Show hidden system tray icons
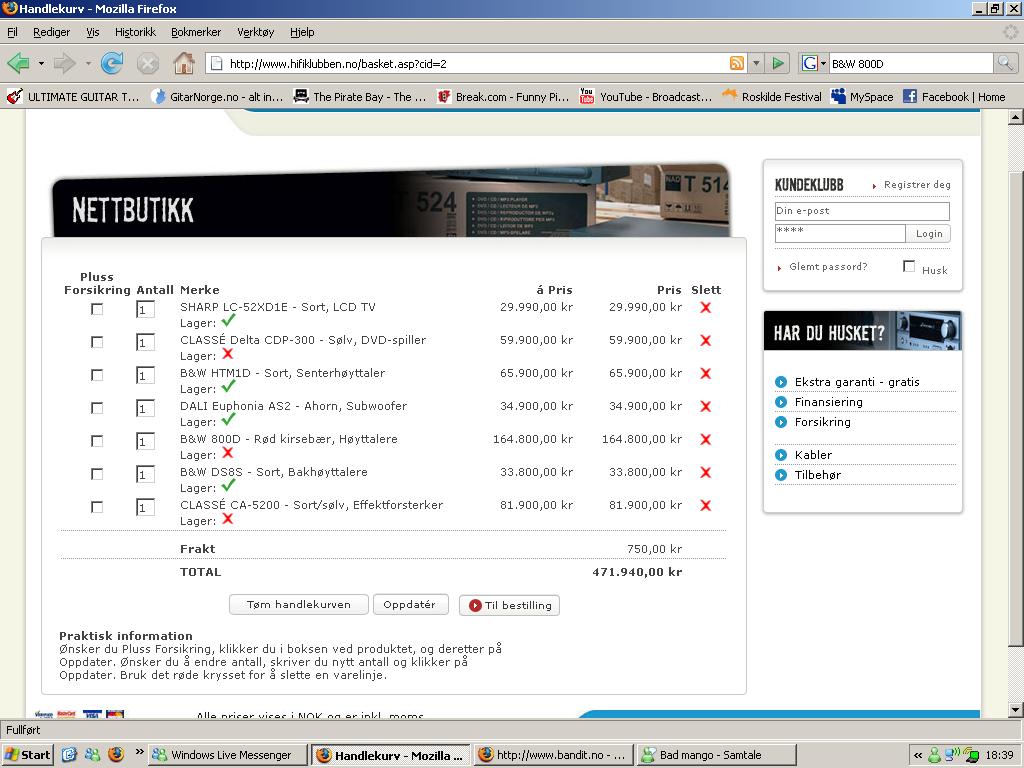Viewport: 1024px width, 768px height. click(918, 756)
